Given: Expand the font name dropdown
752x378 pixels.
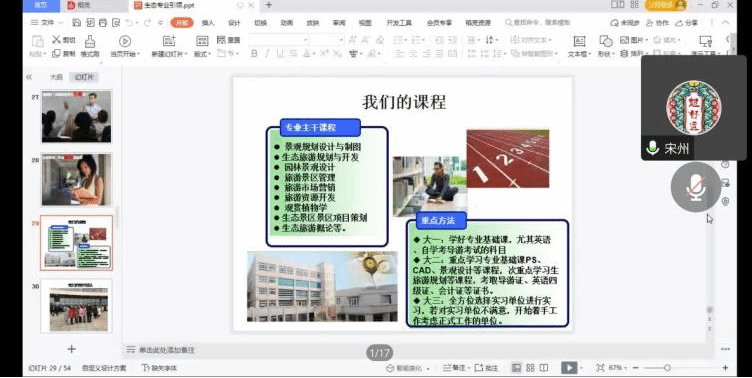Looking at the screenshot, I should click(x=305, y=40).
